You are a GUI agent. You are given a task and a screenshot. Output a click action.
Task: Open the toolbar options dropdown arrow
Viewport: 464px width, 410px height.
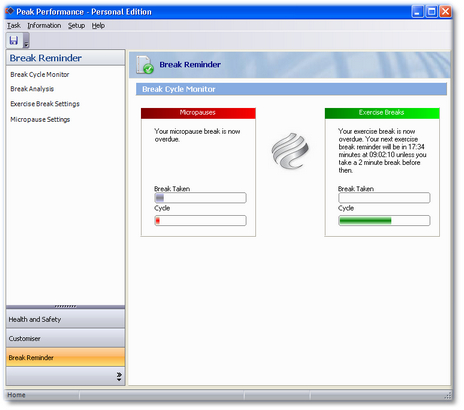[x=26, y=41]
